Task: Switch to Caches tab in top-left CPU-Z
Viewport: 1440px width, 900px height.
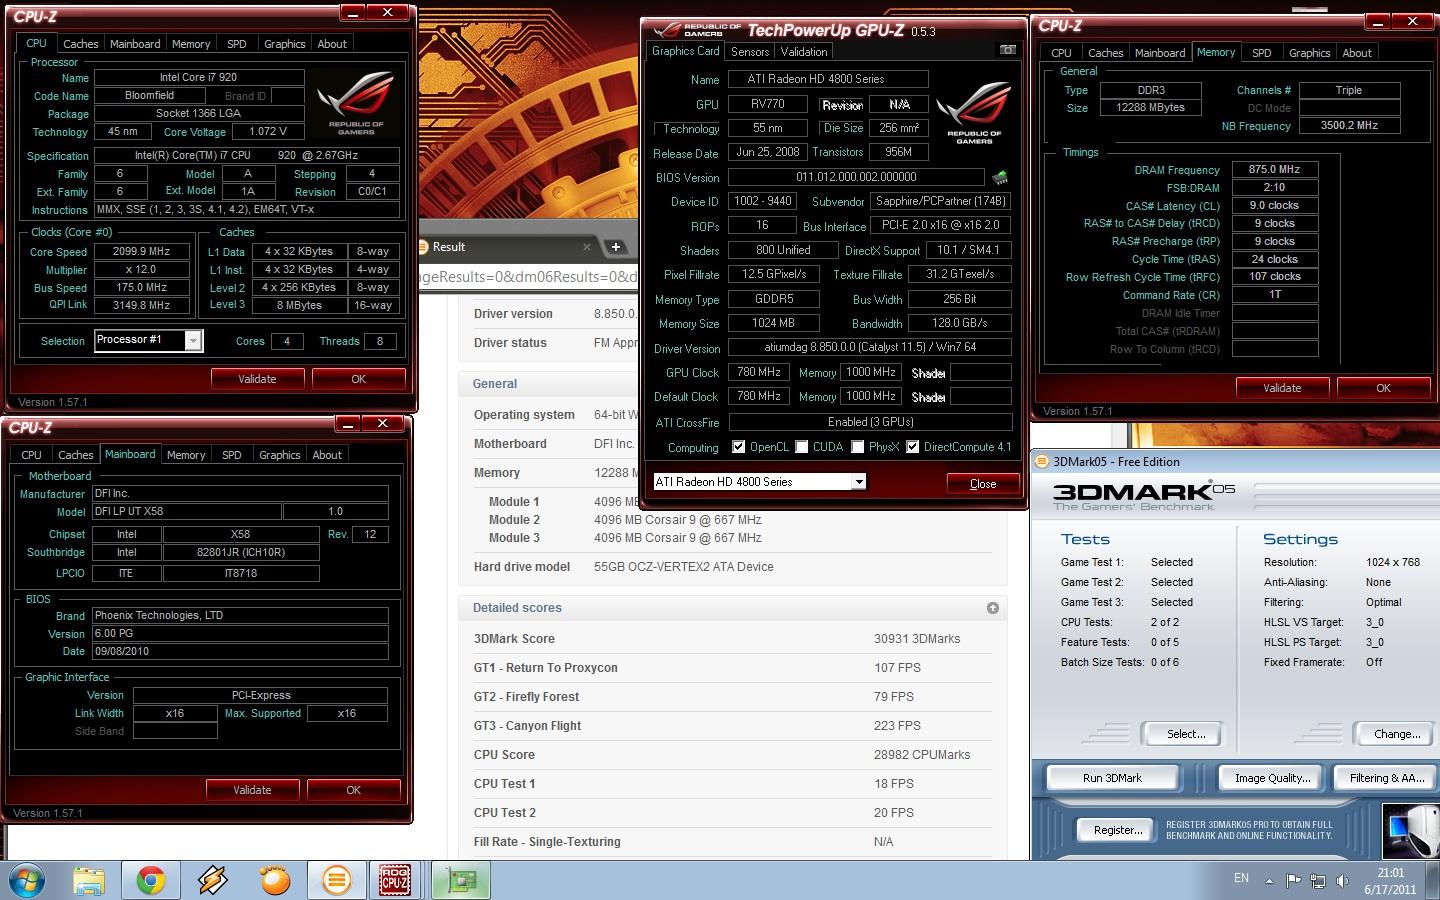Action: click(81, 44)
